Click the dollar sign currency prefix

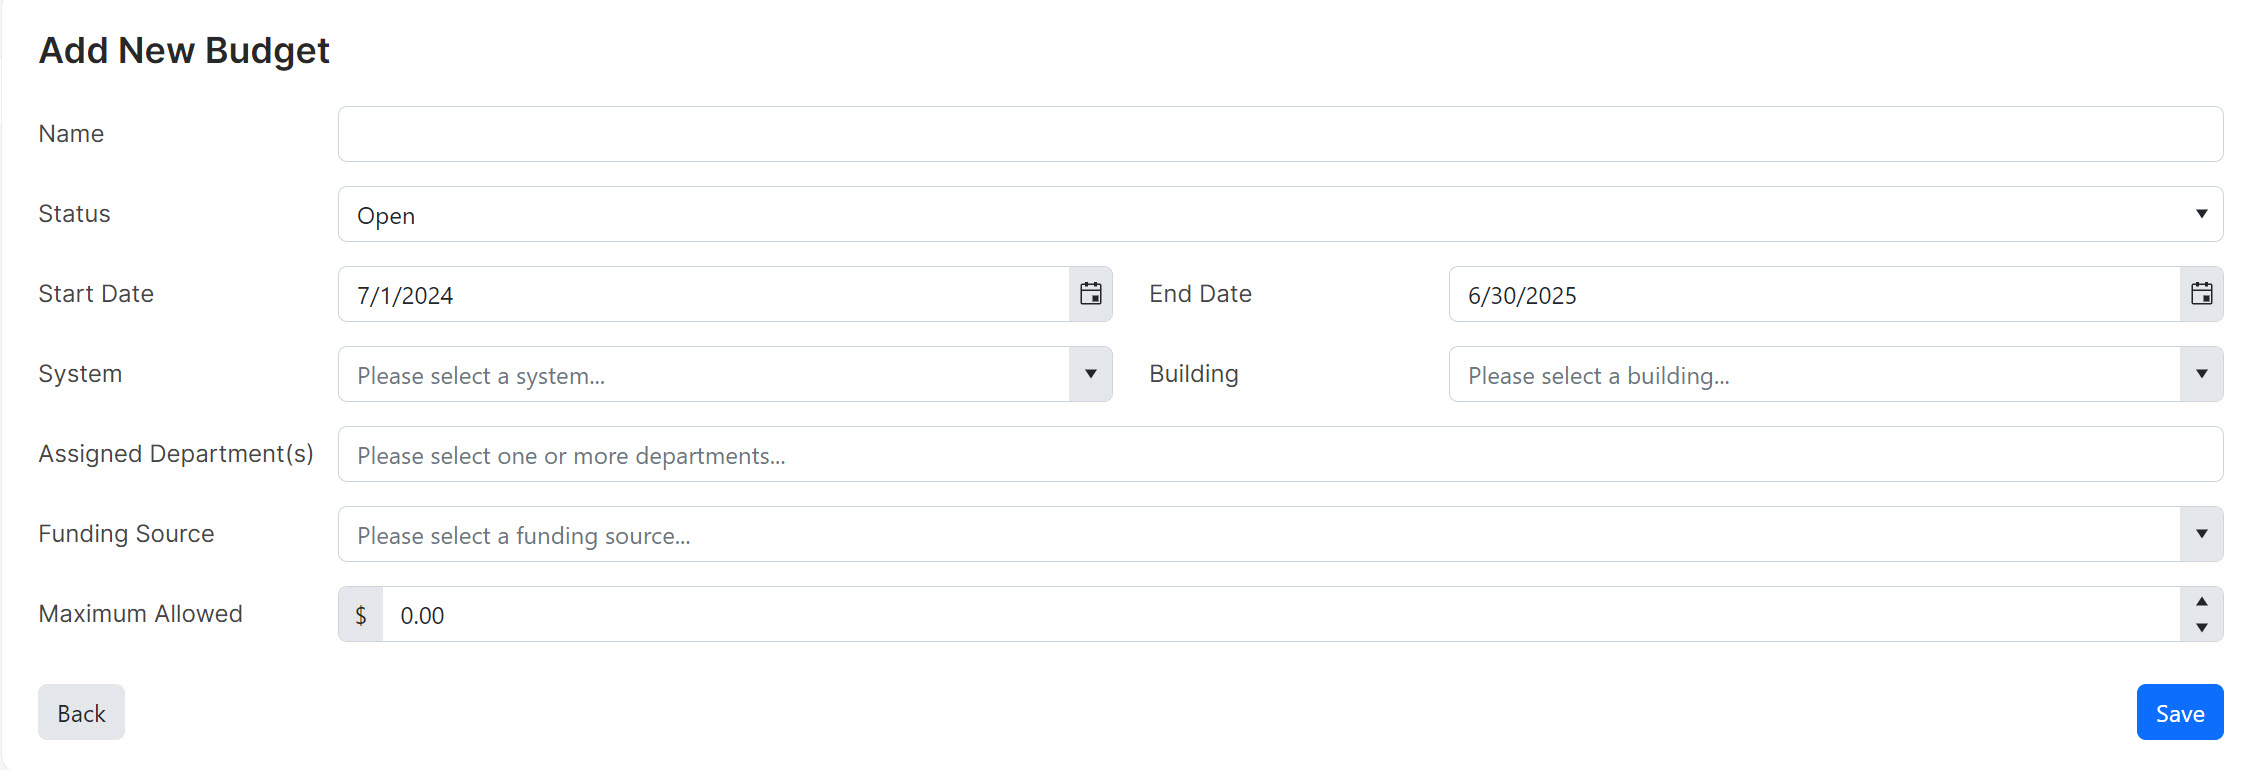point(361,614)
